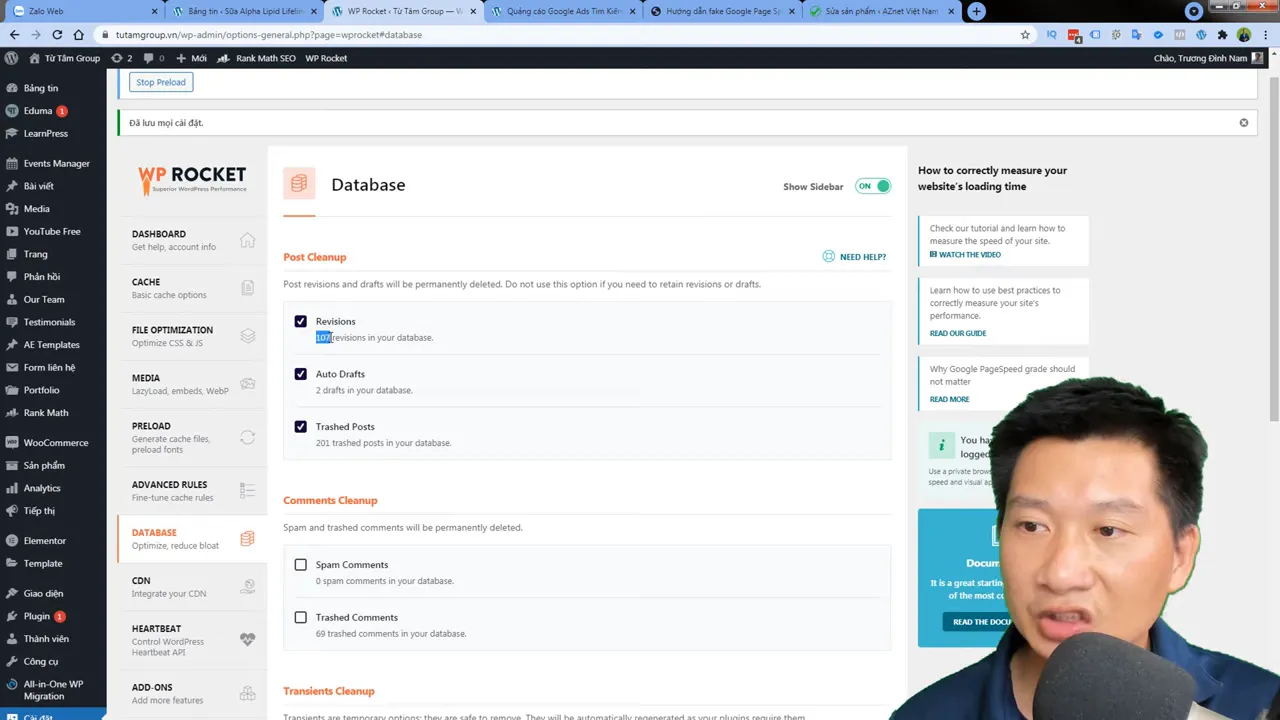1280x720 pixels.
Task: Reload the page in browser
Action: pyautogui.click(x=56, y=34)
